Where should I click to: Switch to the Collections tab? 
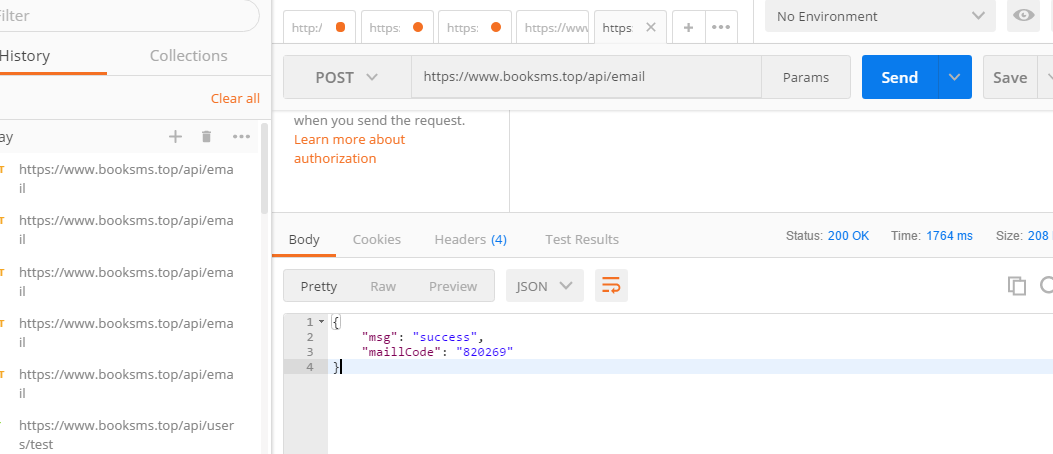tap(188, 56)
